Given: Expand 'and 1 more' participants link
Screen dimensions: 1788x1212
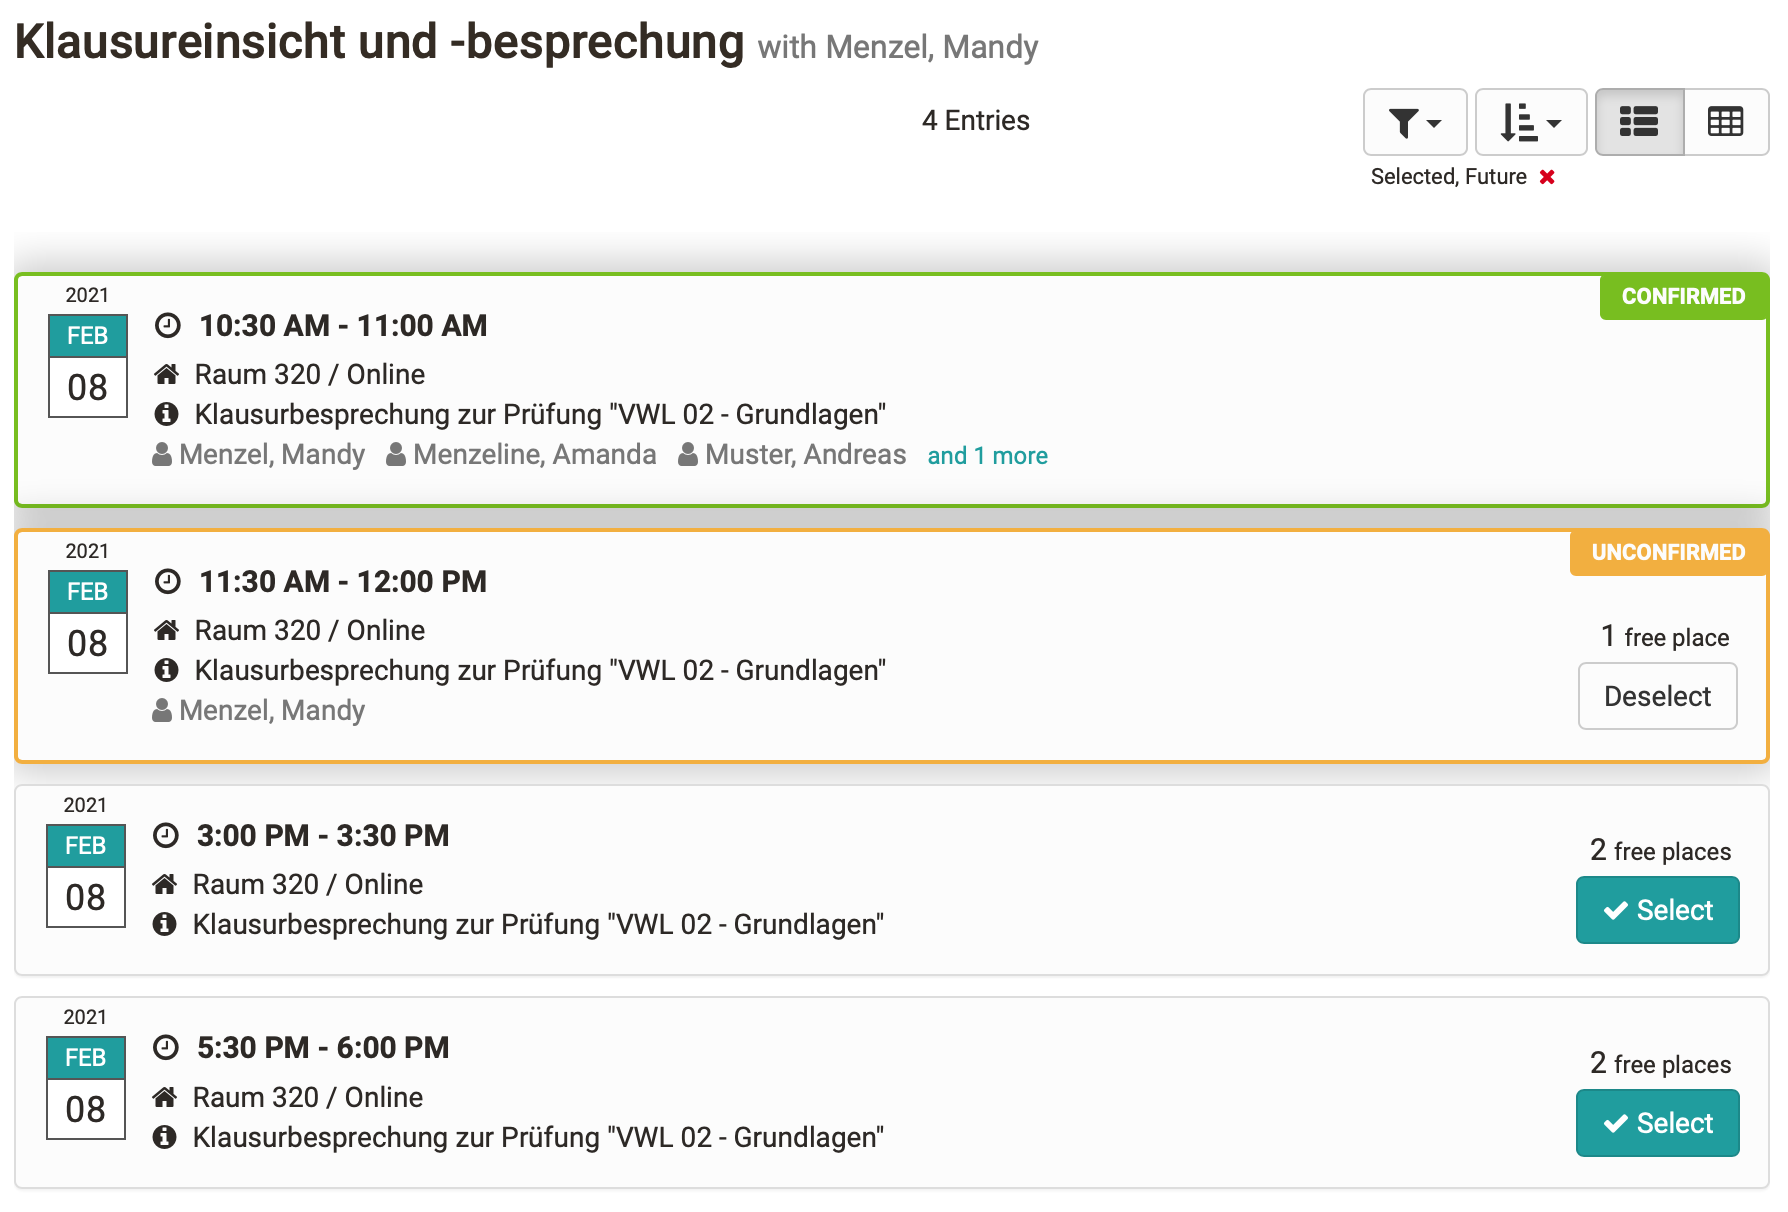Looking at the screenshot, I should coord(987,456).
